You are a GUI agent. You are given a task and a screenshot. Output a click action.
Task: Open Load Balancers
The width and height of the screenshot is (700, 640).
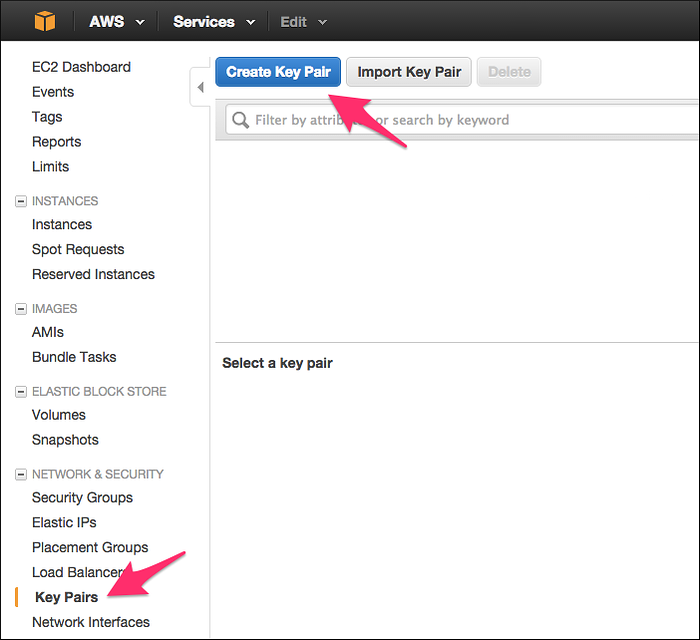click(79, 572)
